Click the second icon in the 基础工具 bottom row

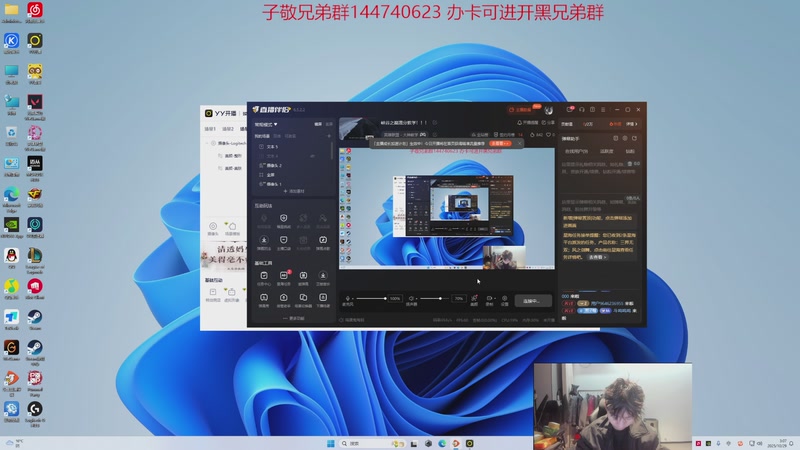point(284,298)
